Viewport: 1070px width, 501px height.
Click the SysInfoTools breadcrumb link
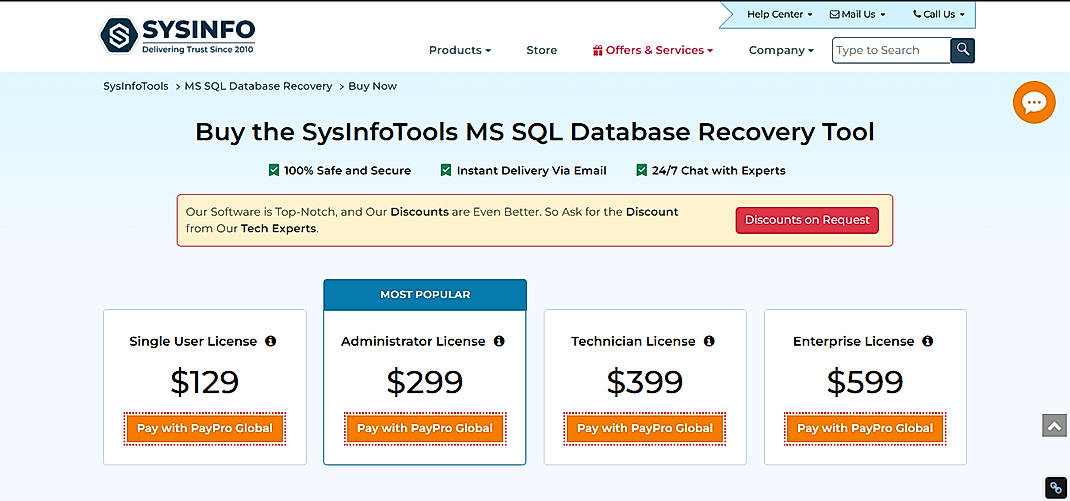click(x=136, y=86)
